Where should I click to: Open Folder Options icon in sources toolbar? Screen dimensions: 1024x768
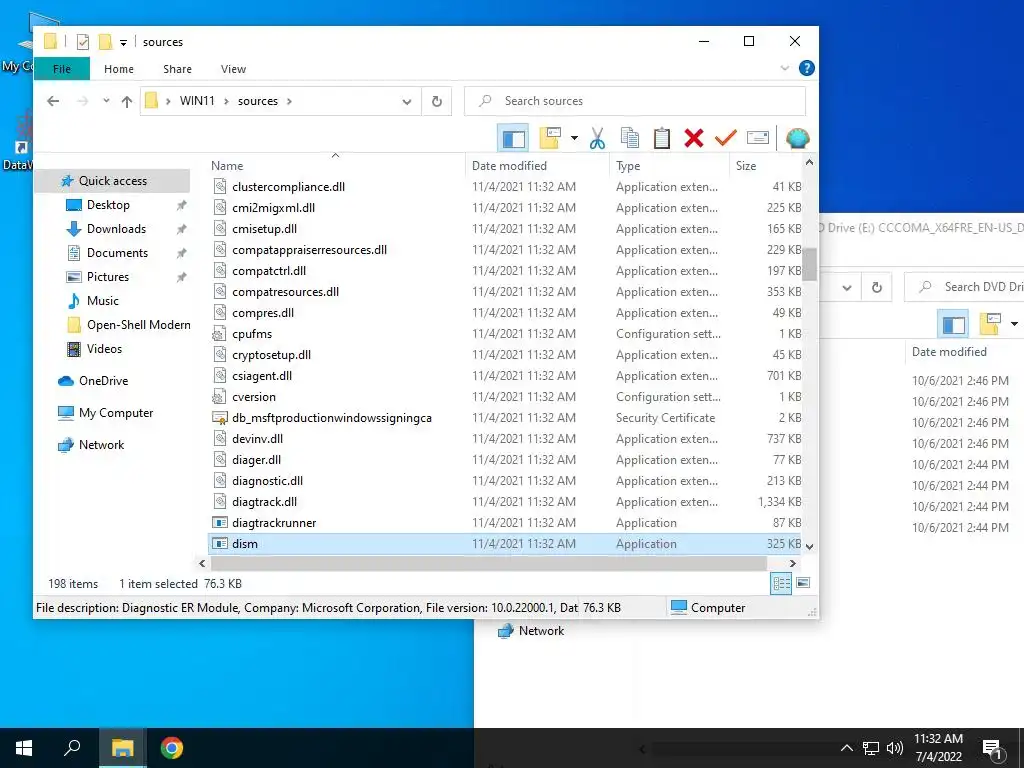tap(551, 138)
